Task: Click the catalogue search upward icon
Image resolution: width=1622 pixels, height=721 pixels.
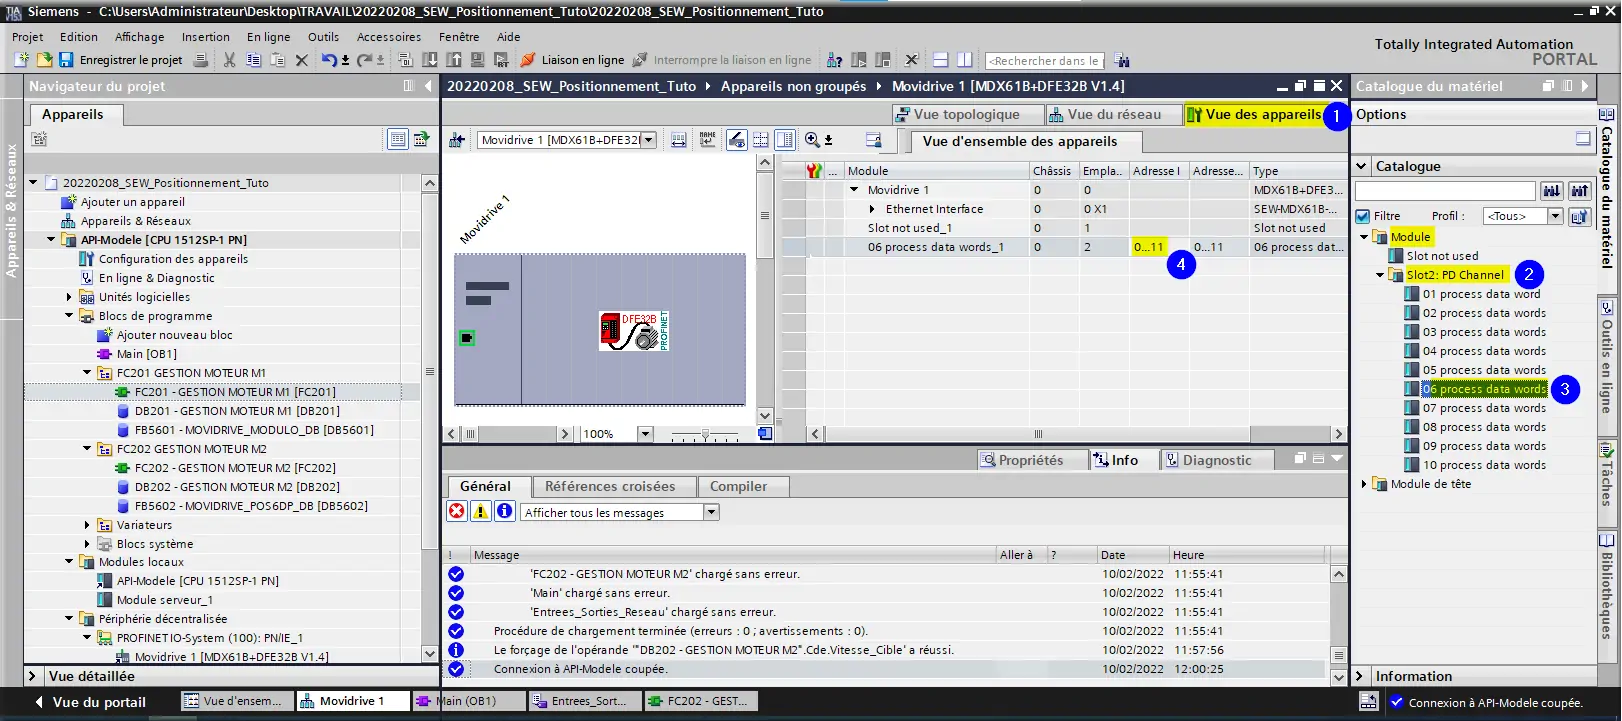Action: pos(1579,191)
